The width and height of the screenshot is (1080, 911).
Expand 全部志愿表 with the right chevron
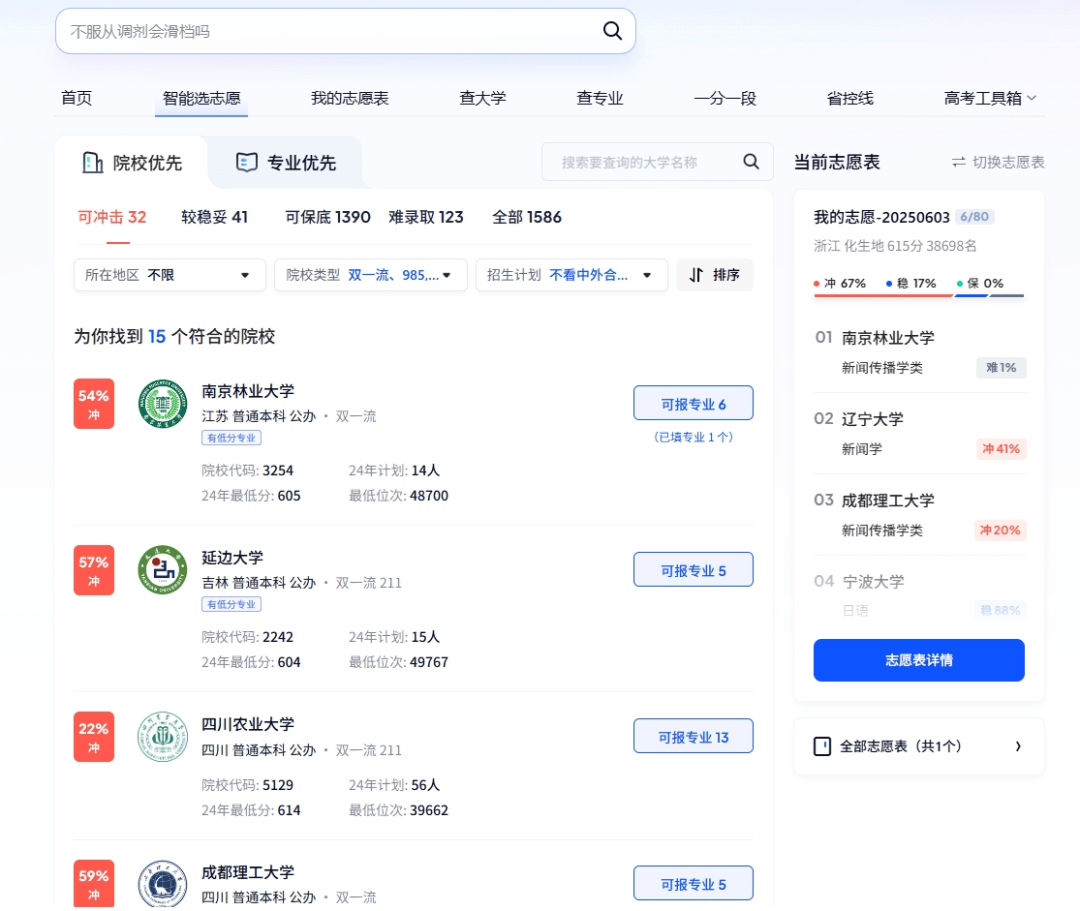(1018, 746)
